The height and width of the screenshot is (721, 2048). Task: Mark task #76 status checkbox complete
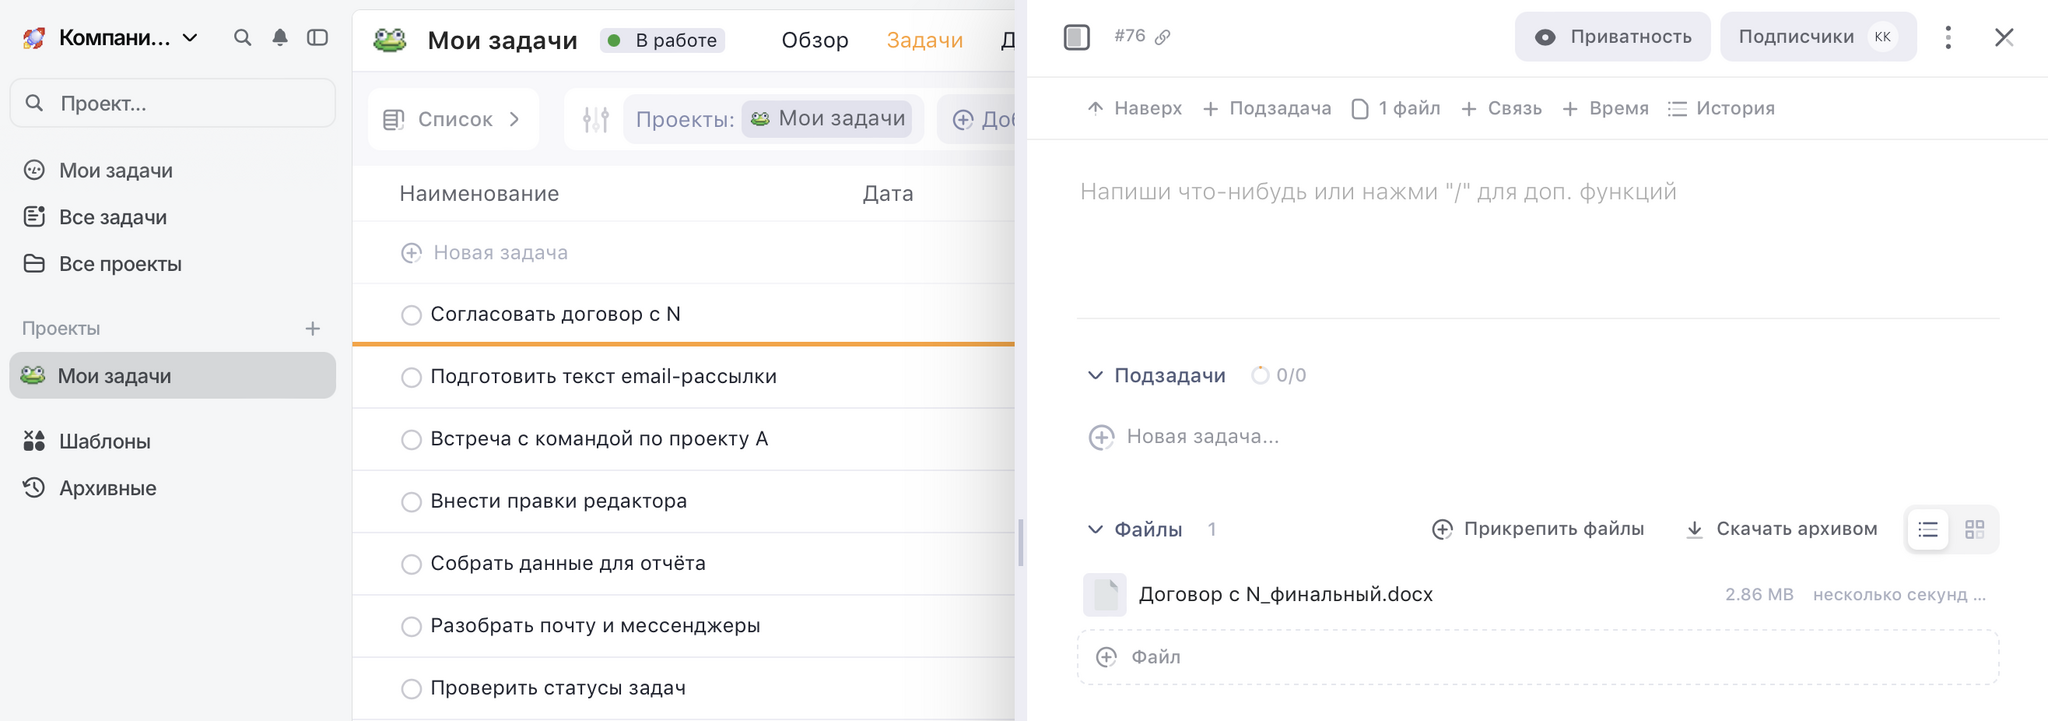(1076, 38)
